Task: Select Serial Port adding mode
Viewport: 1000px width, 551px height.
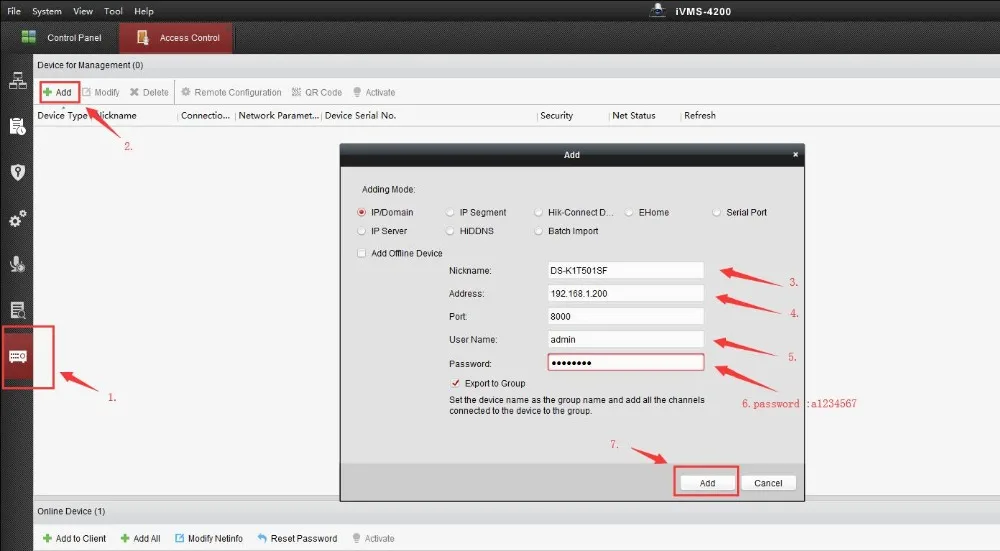Action: click(716, 212)
